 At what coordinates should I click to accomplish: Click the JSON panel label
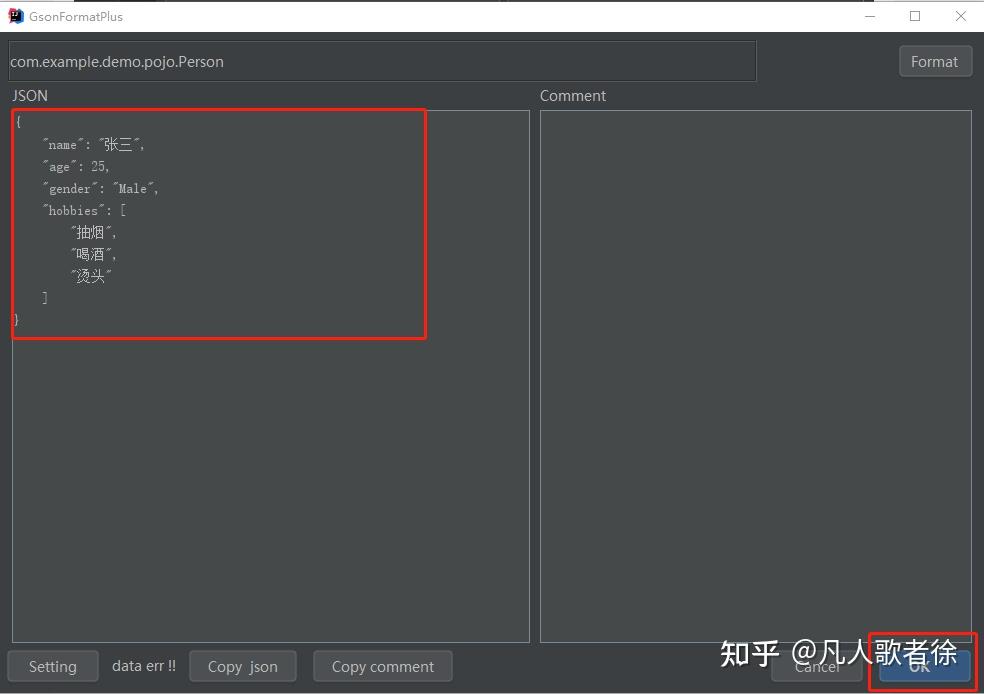29,95
